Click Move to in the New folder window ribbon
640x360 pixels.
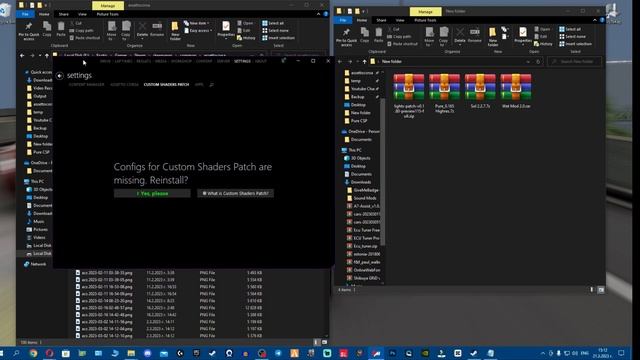tap(429, 37)
